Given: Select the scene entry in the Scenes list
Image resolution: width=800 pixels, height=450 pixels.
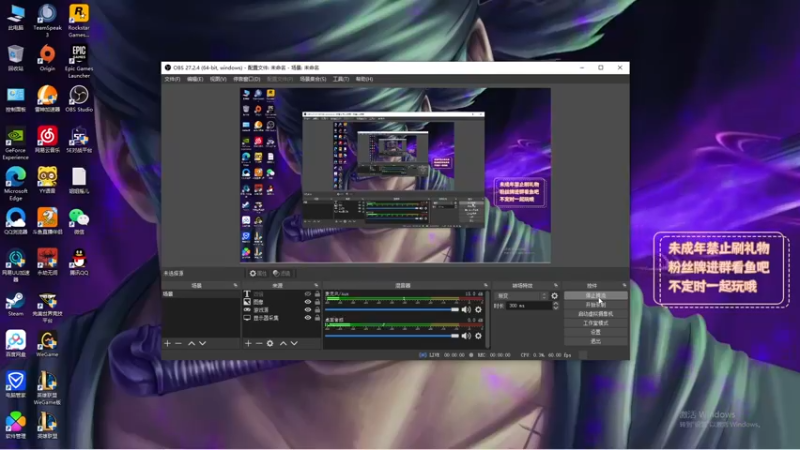Looking at the screenshot, I should point(201,294).
